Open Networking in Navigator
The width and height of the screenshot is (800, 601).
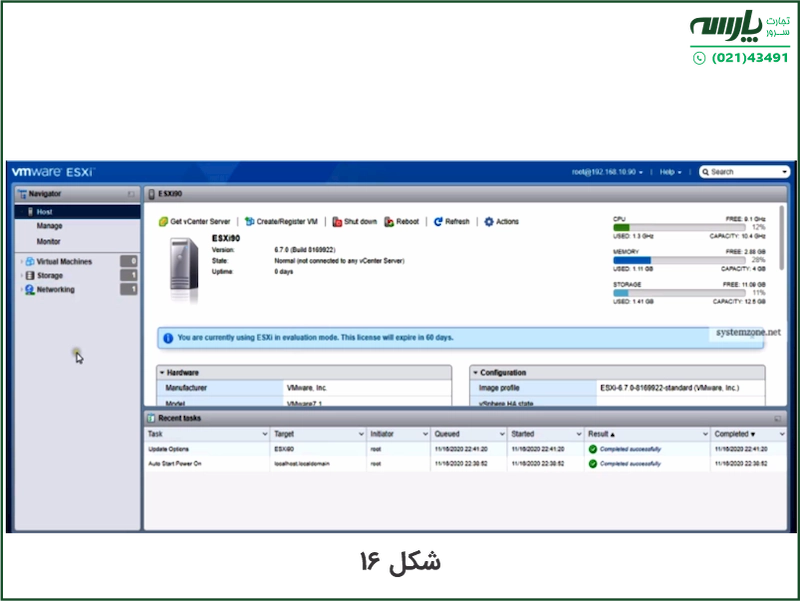(56, 289)
